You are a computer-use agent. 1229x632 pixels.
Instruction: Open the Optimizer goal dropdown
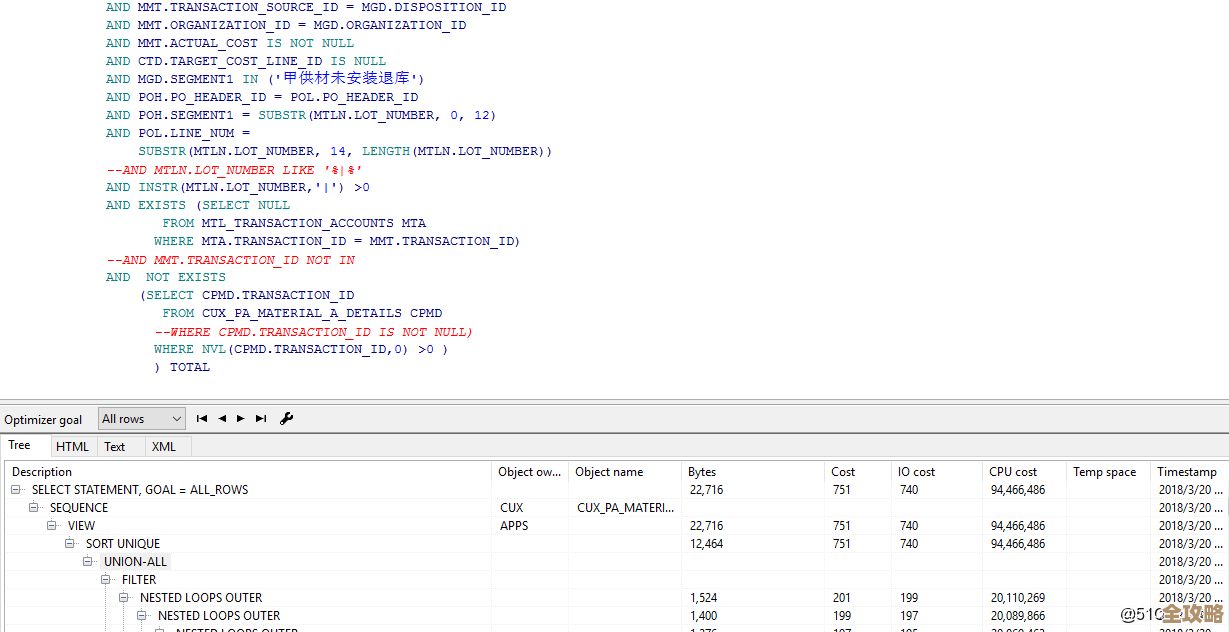[142, 419]
